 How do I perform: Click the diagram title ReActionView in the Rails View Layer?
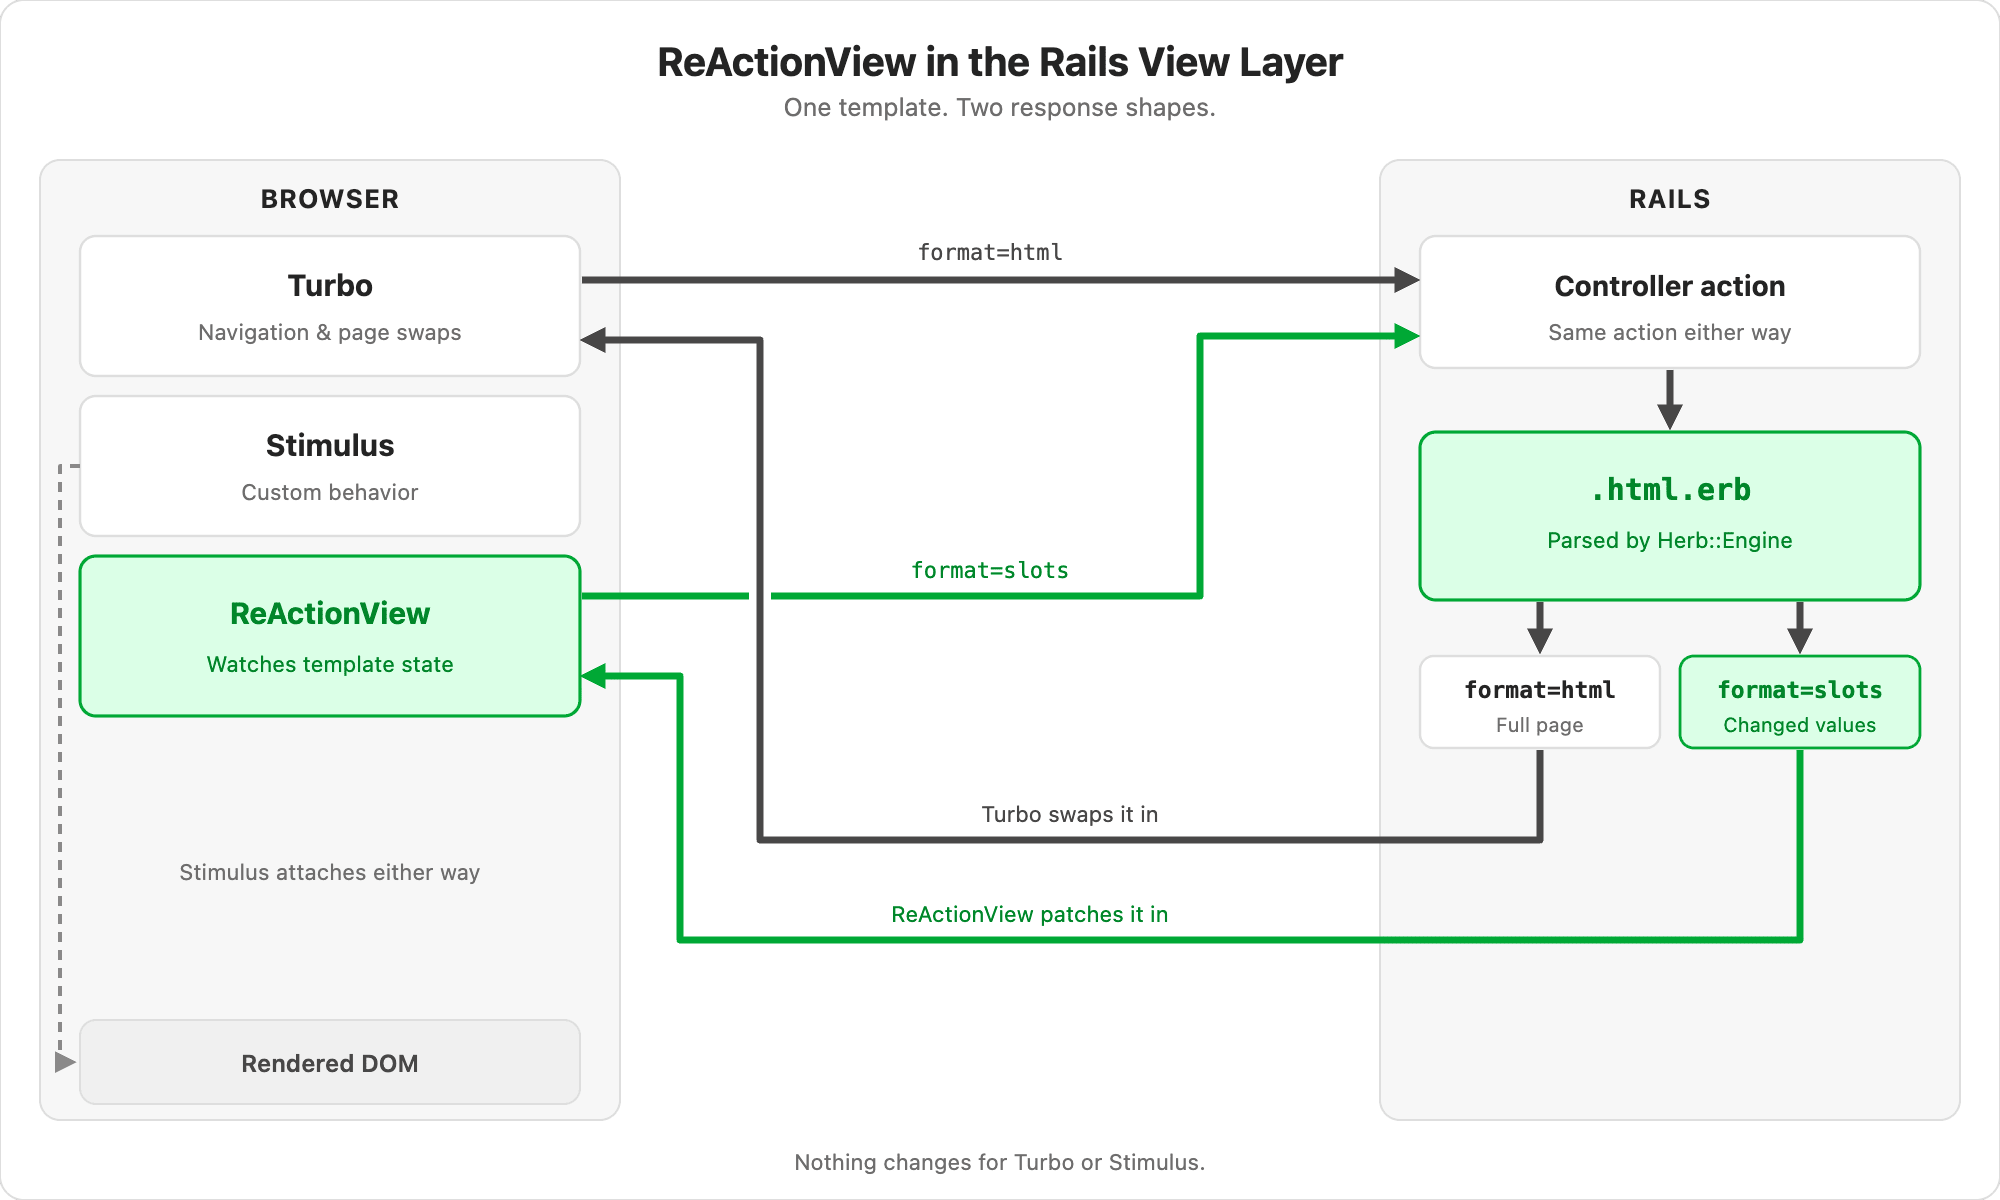point(1000,62)
